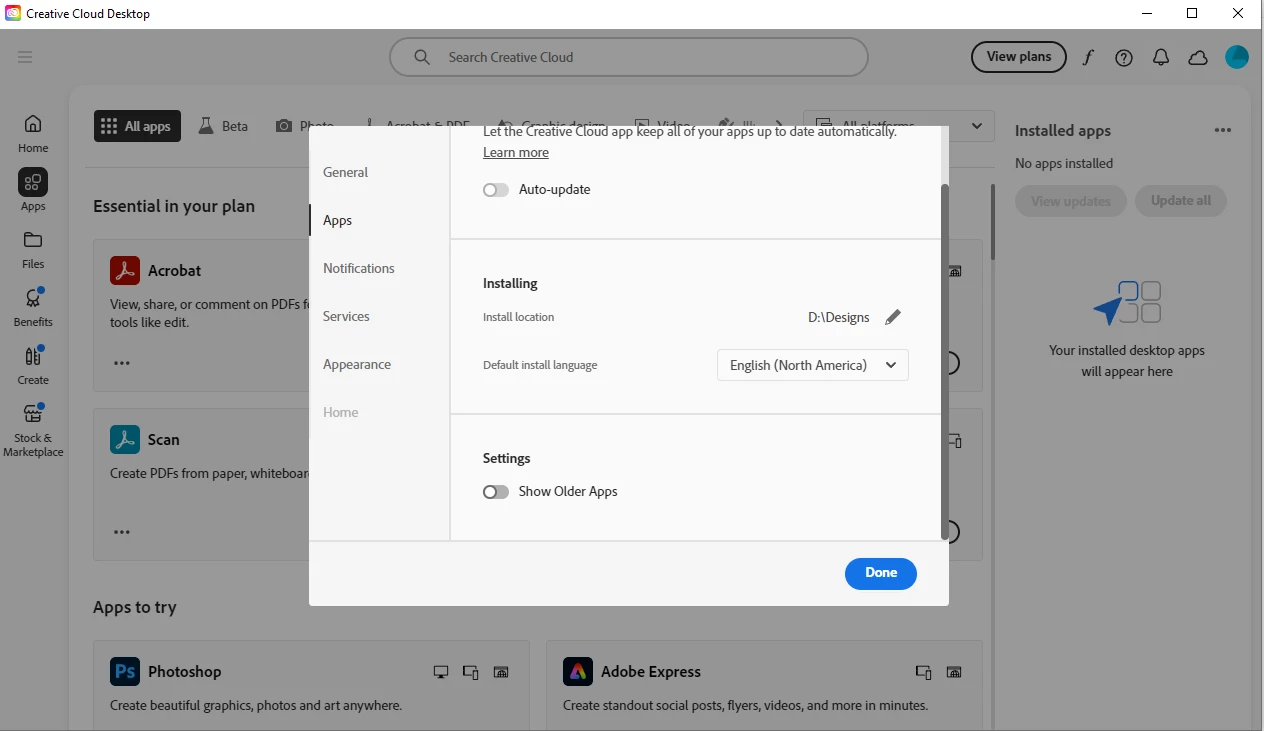Click the search magnifier icon
This screenshot has height=731, width=1264.
coord(422,57)
